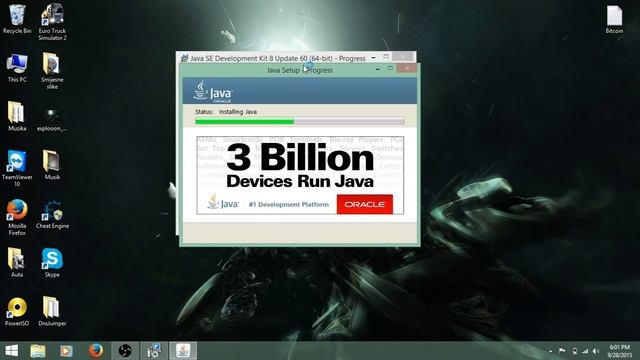Image resolution: width=640 pixels, height=360 pixels.
Task: Launch the TeamViewer 10 shortcut
Action: pos(17,168)
